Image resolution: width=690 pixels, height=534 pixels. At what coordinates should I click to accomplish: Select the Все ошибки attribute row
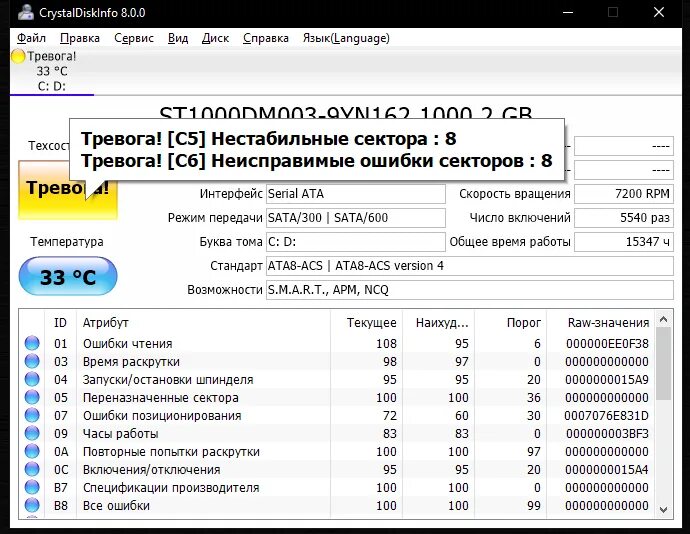pyautogui.click(x=337, y=506)
